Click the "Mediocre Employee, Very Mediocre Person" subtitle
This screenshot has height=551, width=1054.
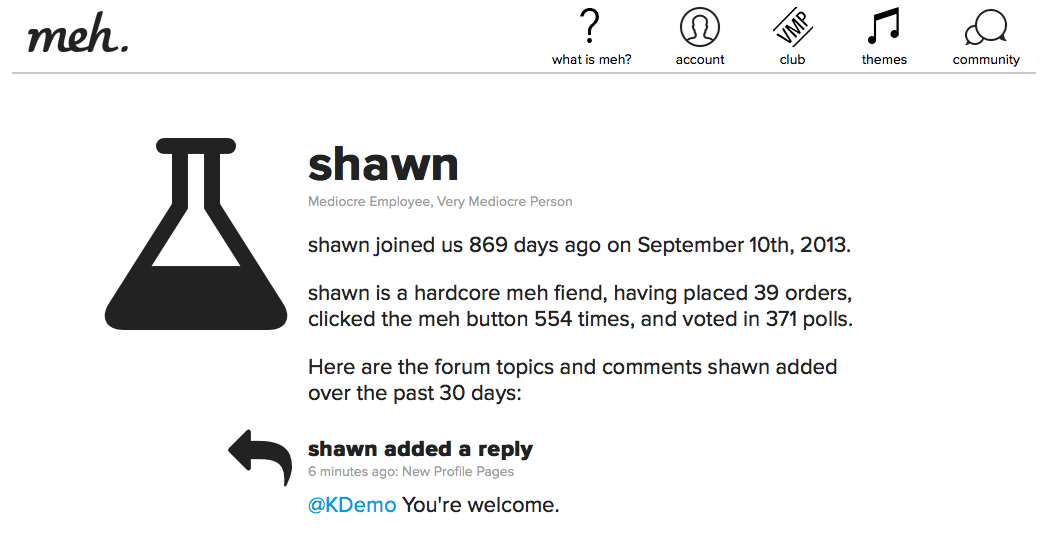tap(440, 202)
